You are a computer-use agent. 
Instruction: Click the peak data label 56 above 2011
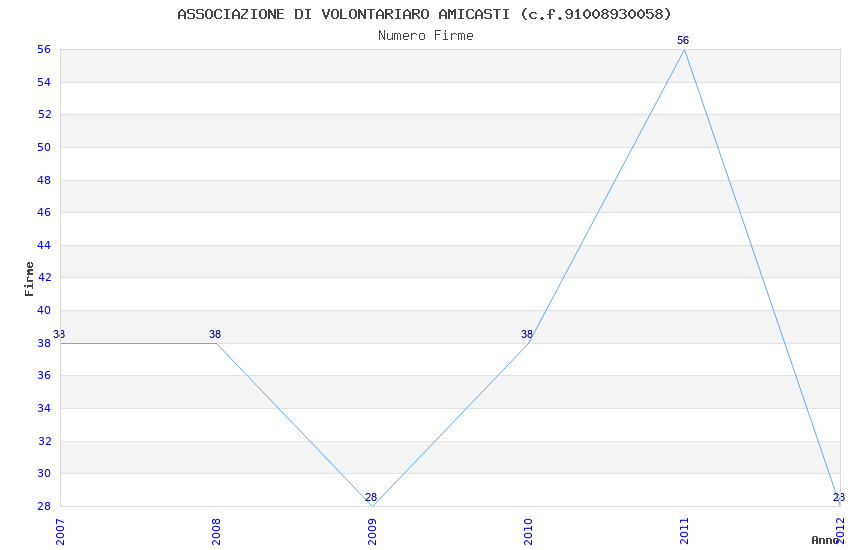(683, 41)
